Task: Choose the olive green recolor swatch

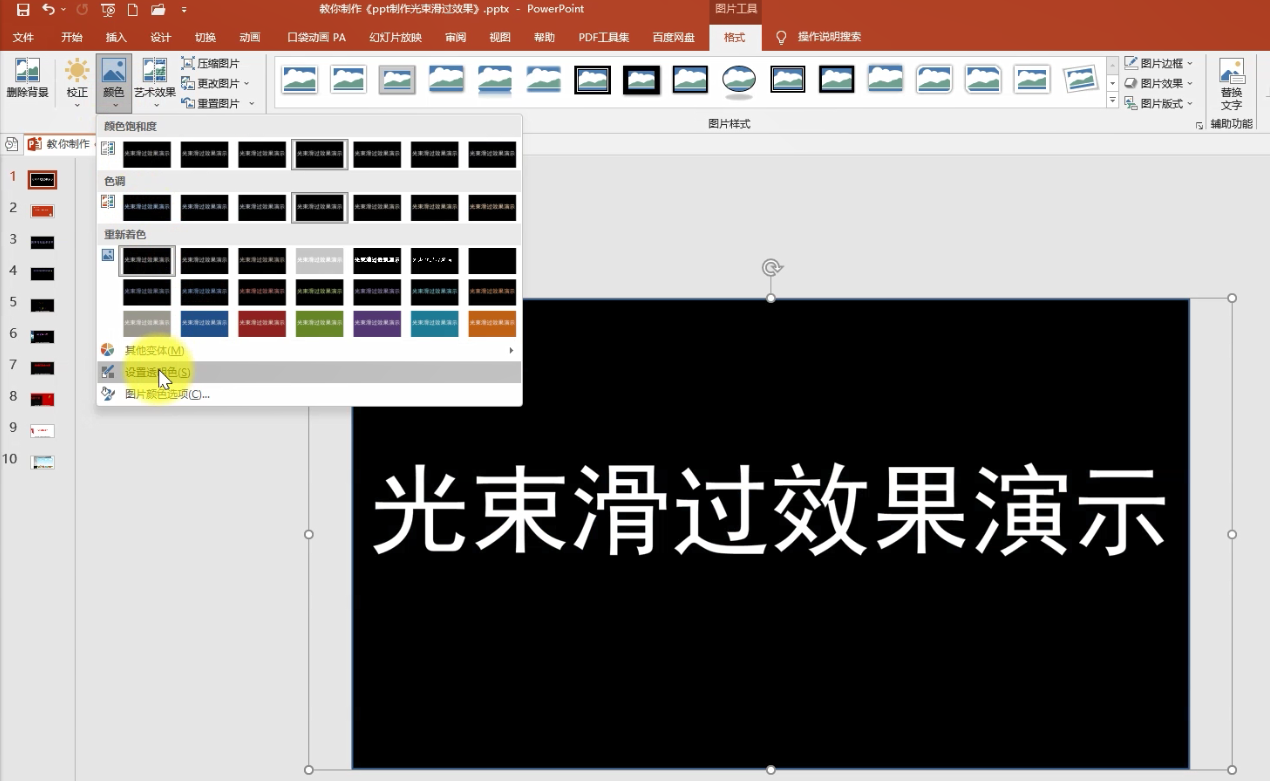Action: pyautogui.click(x=320, y=323)
